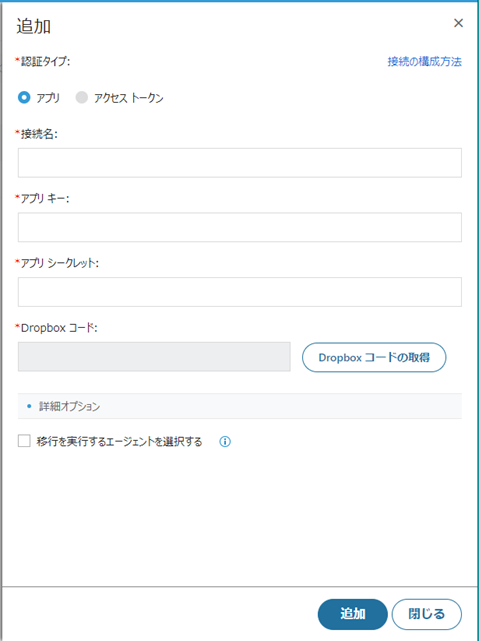Viewport: 479px width, 641px height.
Task: Click the blue bullet beside 詳細オプション
Action: [x=29, y=406]
